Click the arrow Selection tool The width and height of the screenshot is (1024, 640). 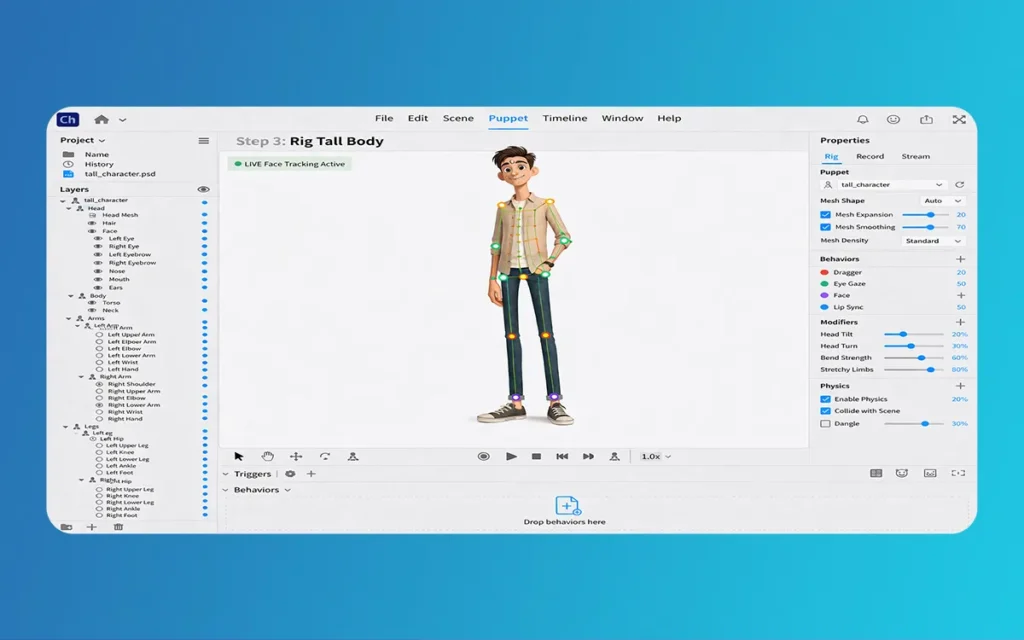pos(239,456)
